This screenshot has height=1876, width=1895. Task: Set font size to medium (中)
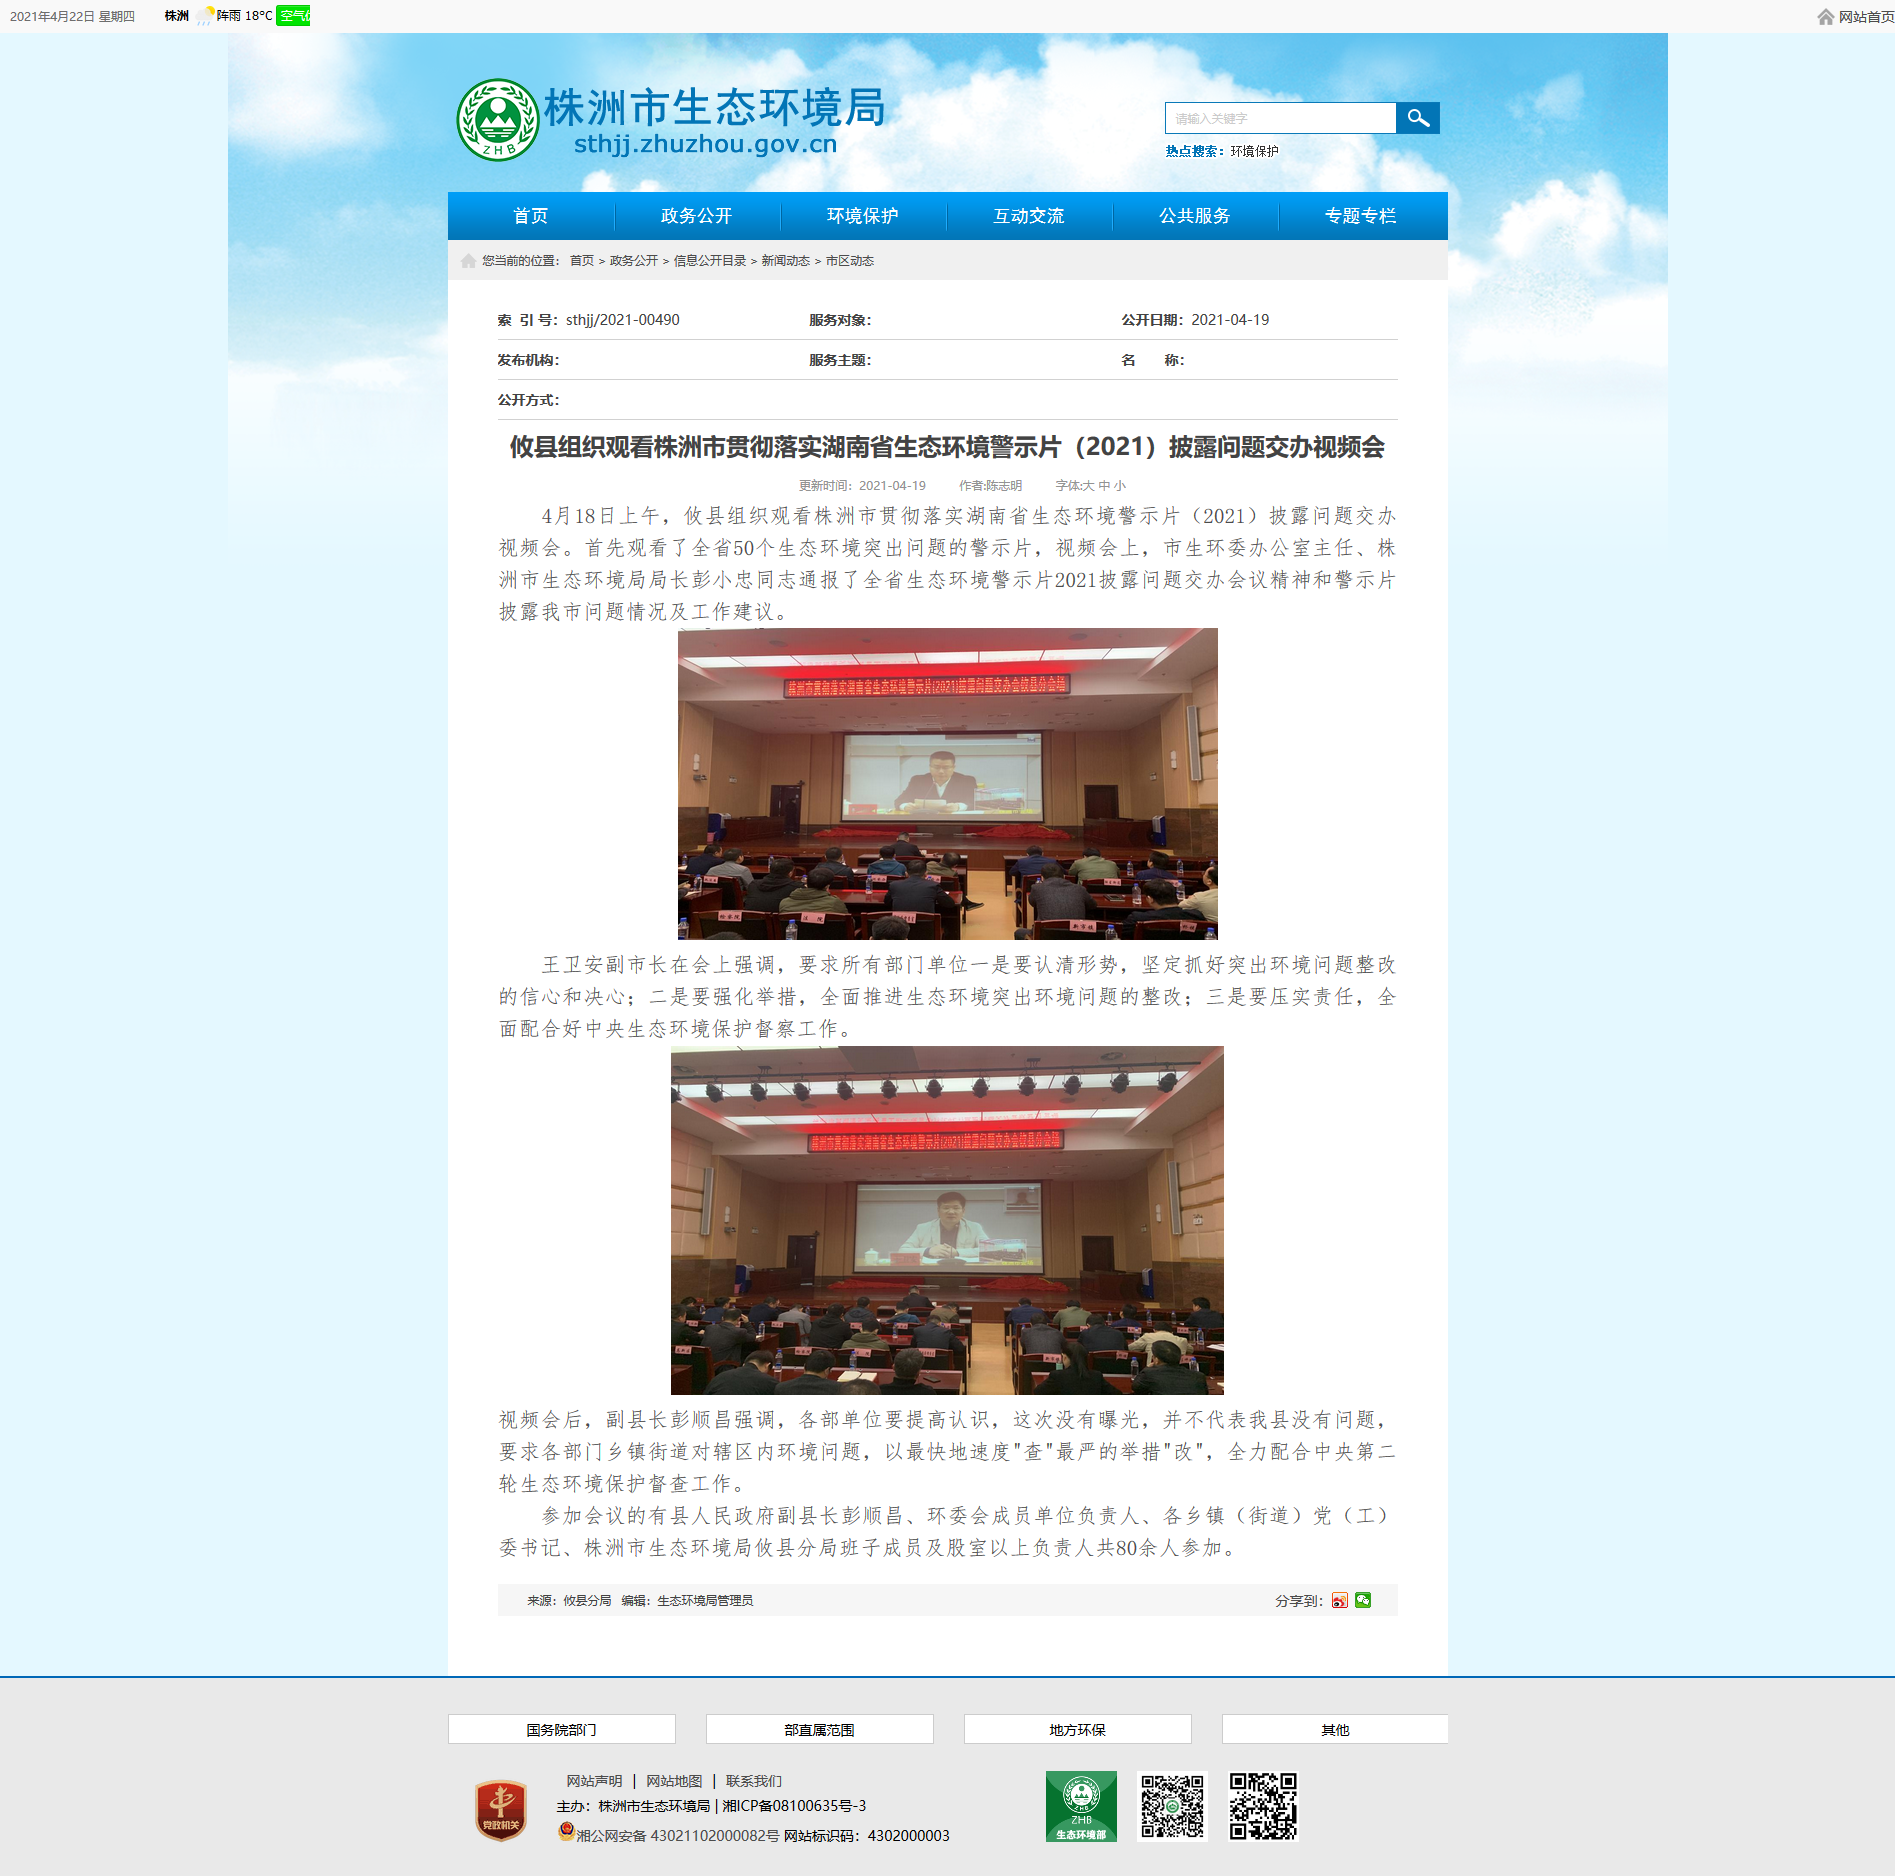point(1104,486)
